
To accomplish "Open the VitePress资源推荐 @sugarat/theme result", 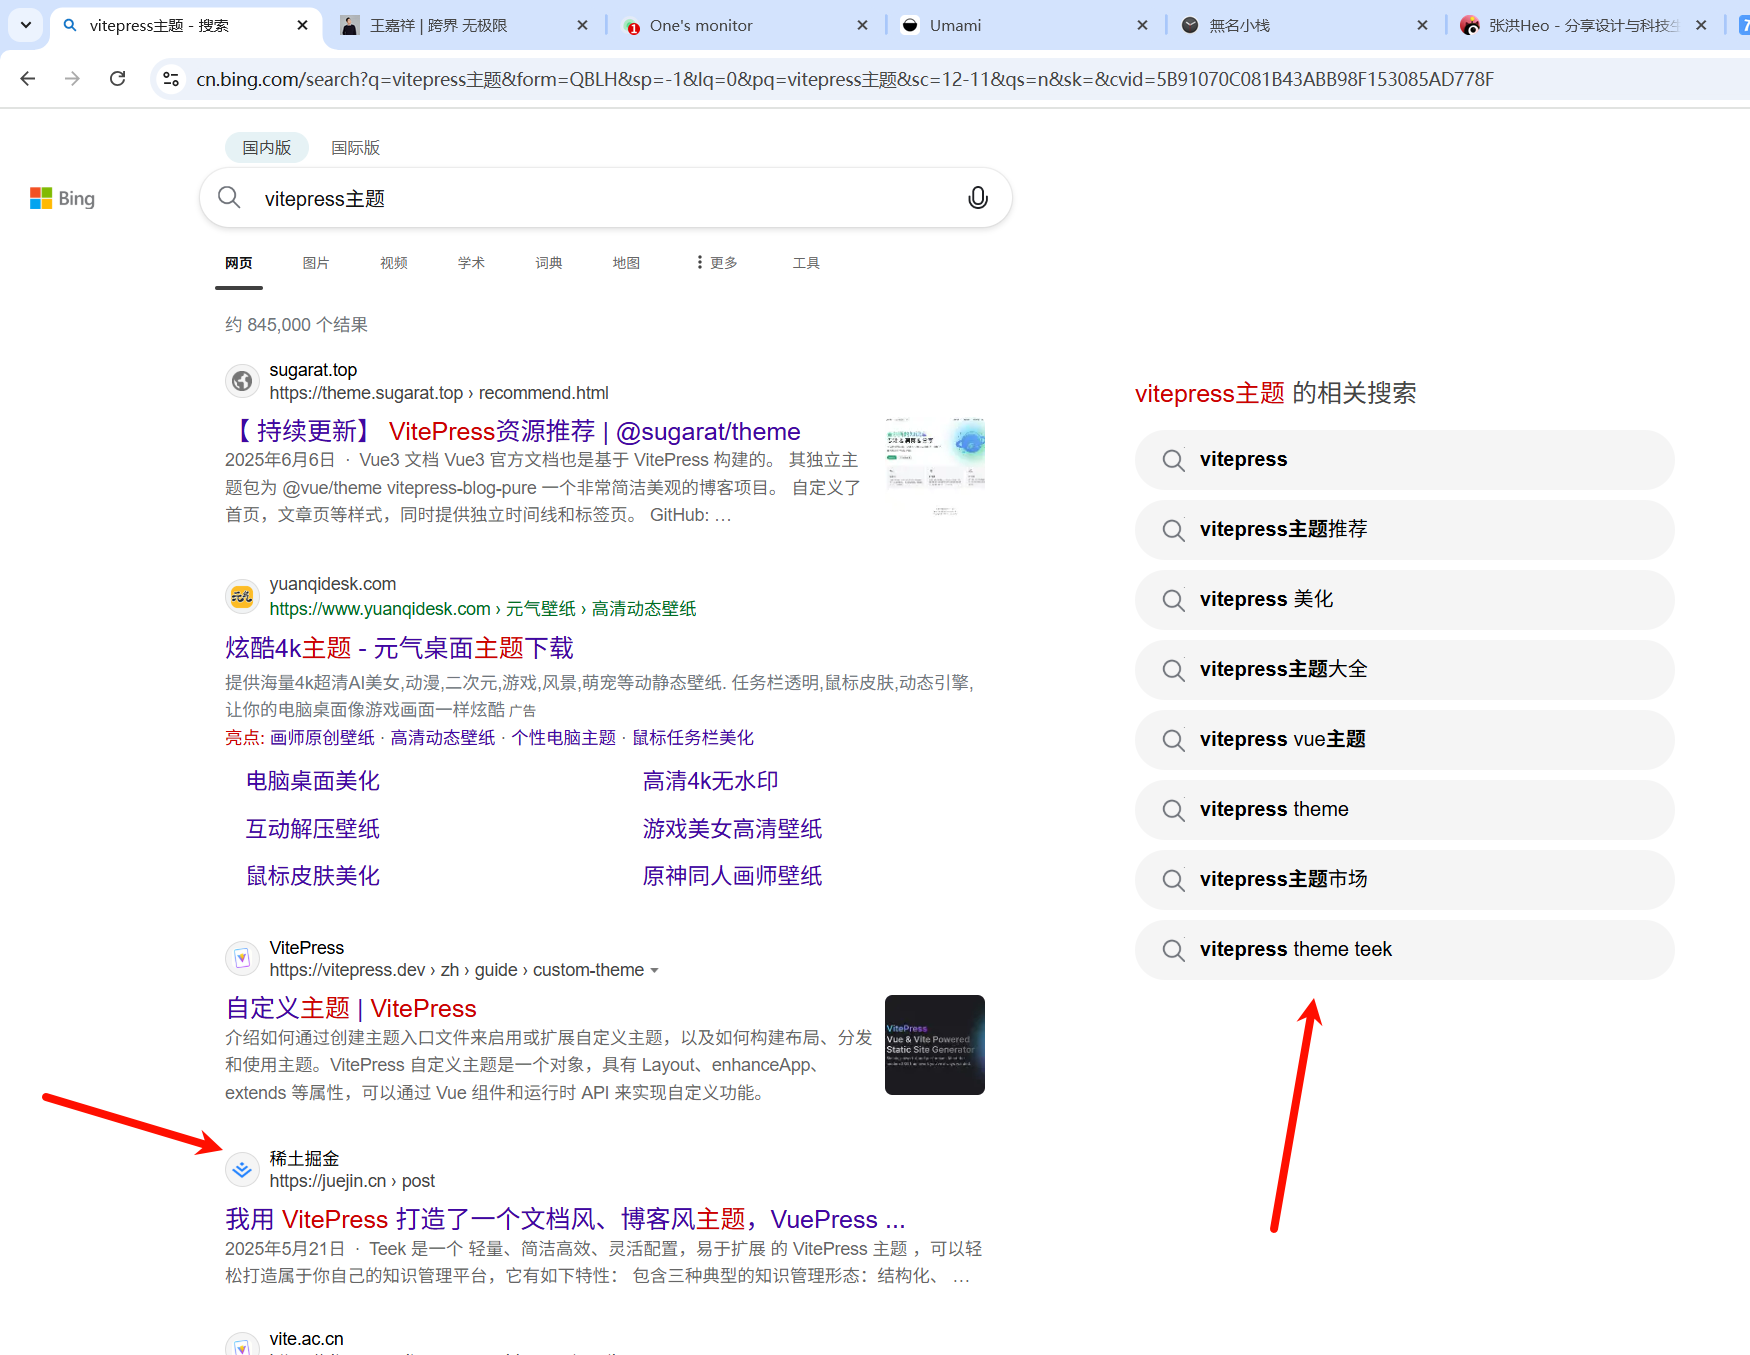I will [515, 431].
